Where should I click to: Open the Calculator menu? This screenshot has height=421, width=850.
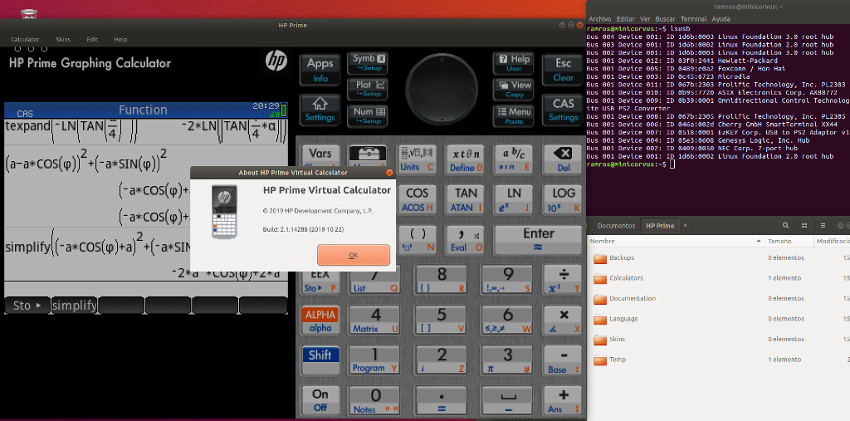point(25,40)
